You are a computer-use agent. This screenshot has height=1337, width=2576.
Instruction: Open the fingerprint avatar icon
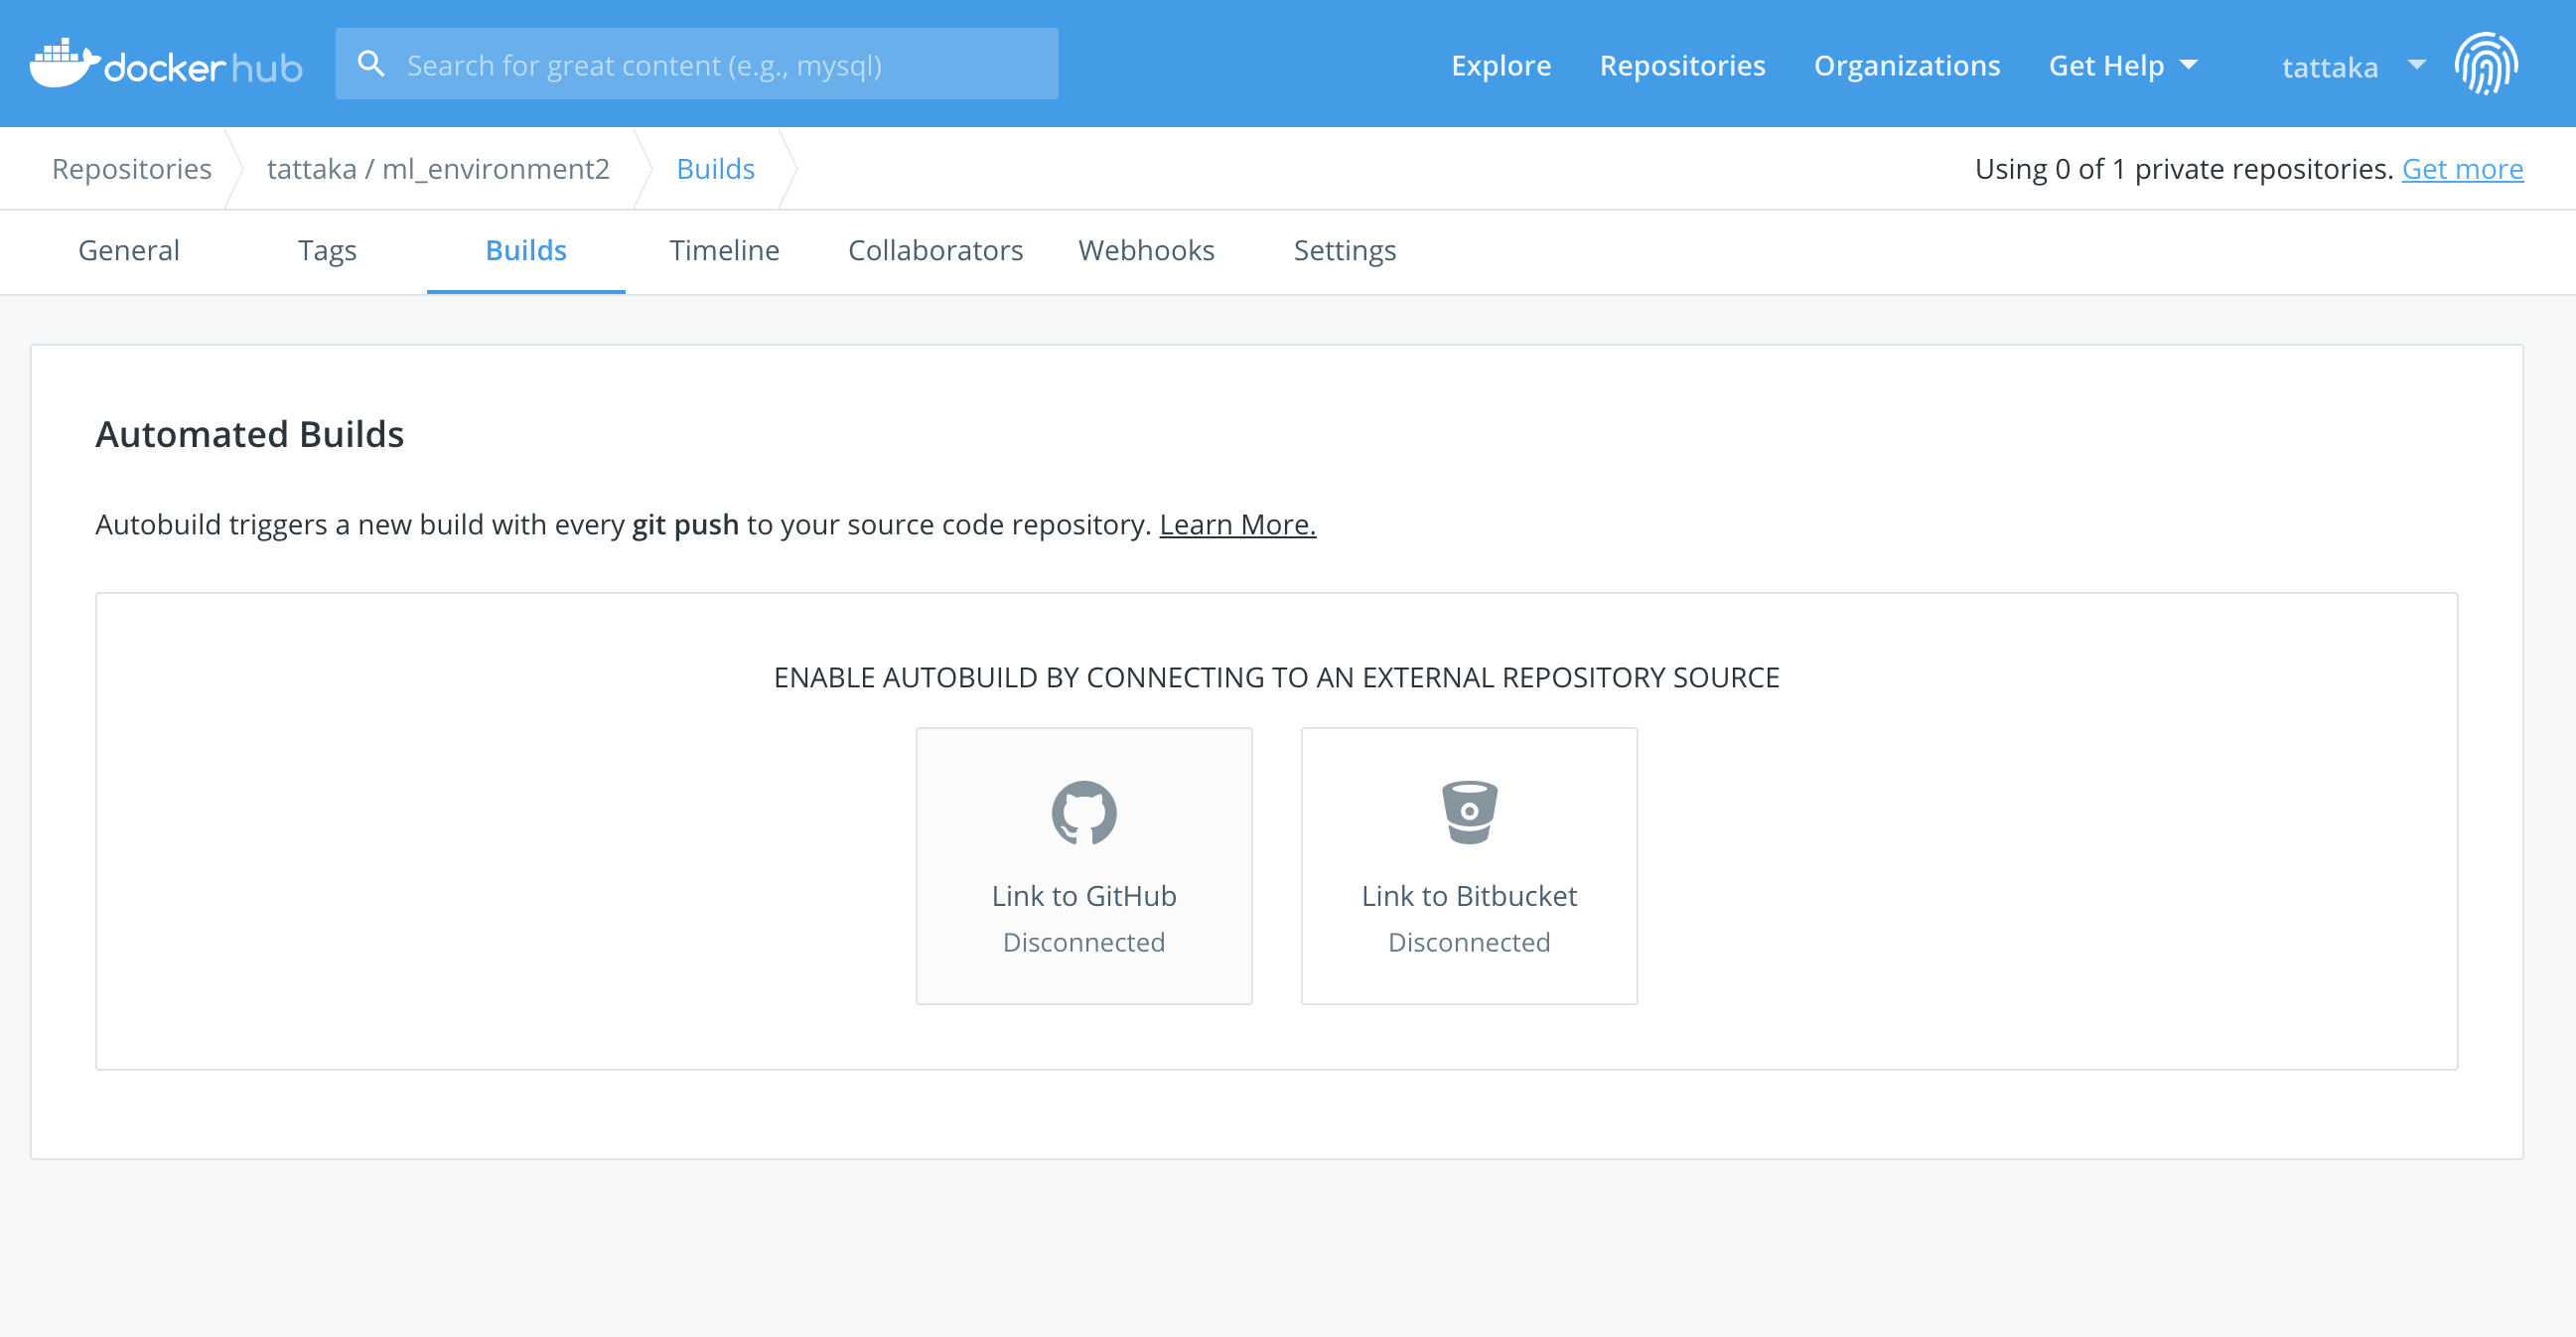pyautogui.click(x=2486, y=64)
